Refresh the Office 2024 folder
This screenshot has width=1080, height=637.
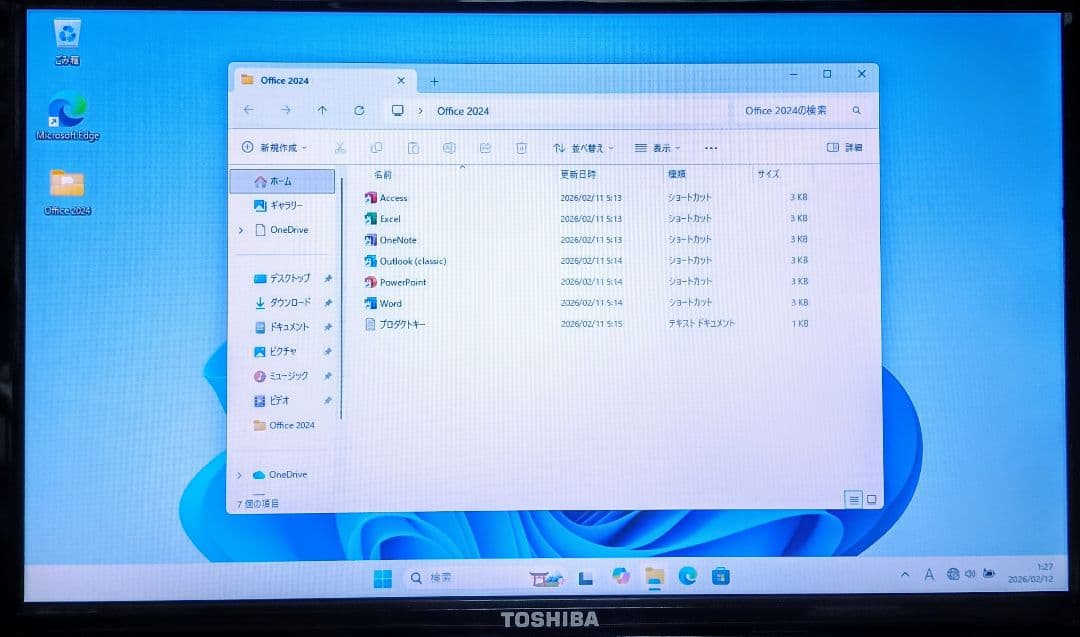click(359, 110)
